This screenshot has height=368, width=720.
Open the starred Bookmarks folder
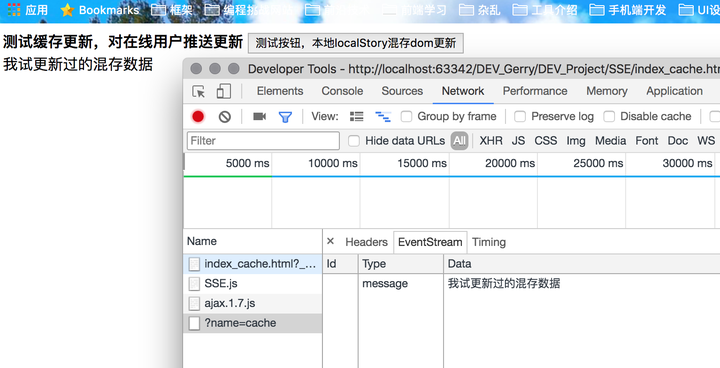(100, 10)
